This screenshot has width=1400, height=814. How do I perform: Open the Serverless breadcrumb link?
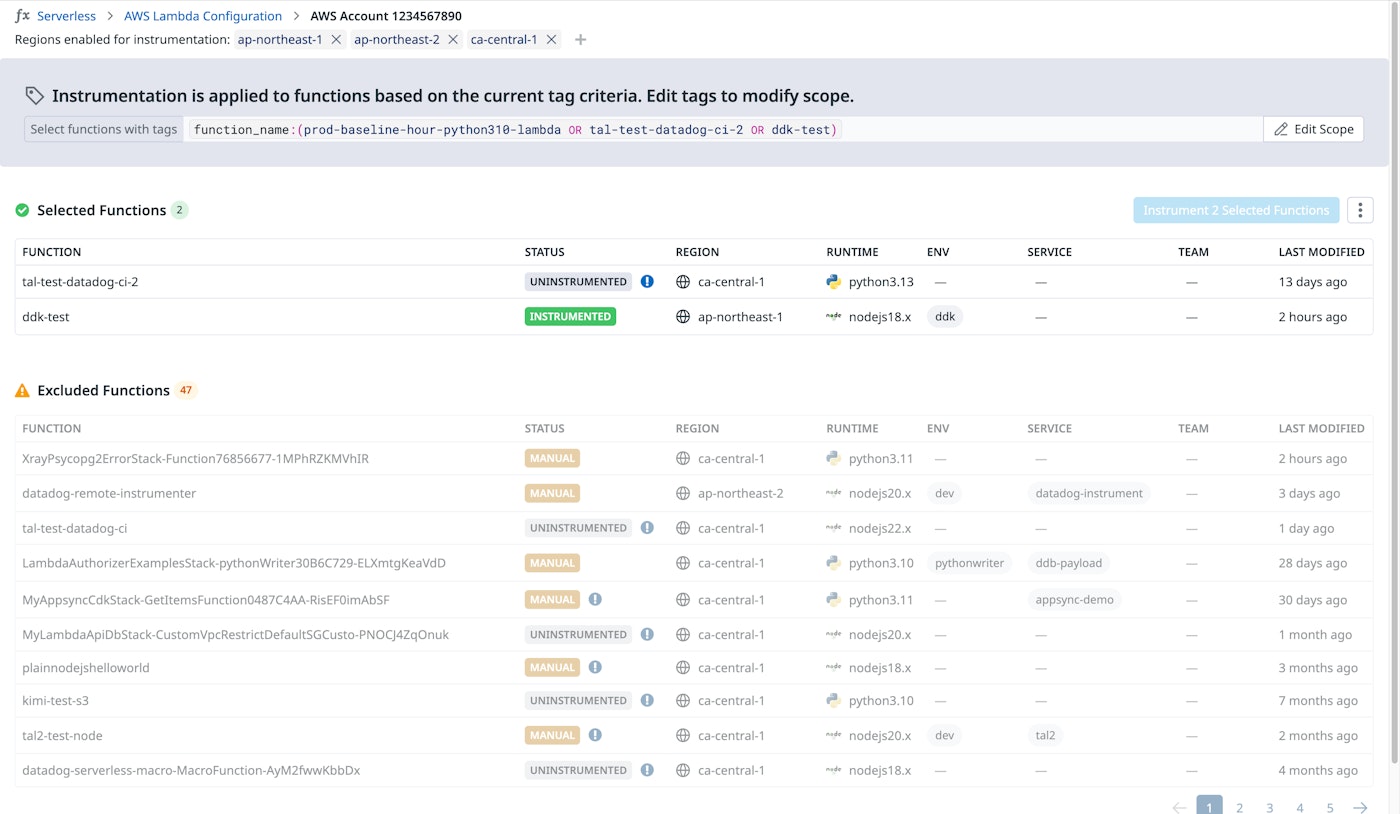pos(66,16)
